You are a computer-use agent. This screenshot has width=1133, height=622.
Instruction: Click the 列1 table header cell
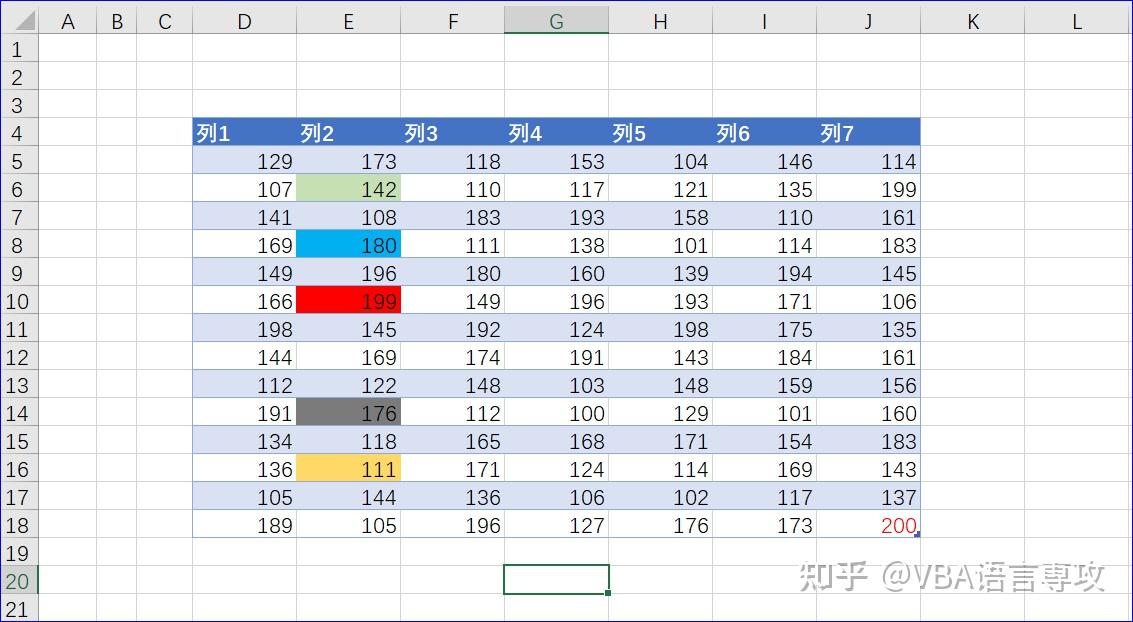[x=244, y=133]
